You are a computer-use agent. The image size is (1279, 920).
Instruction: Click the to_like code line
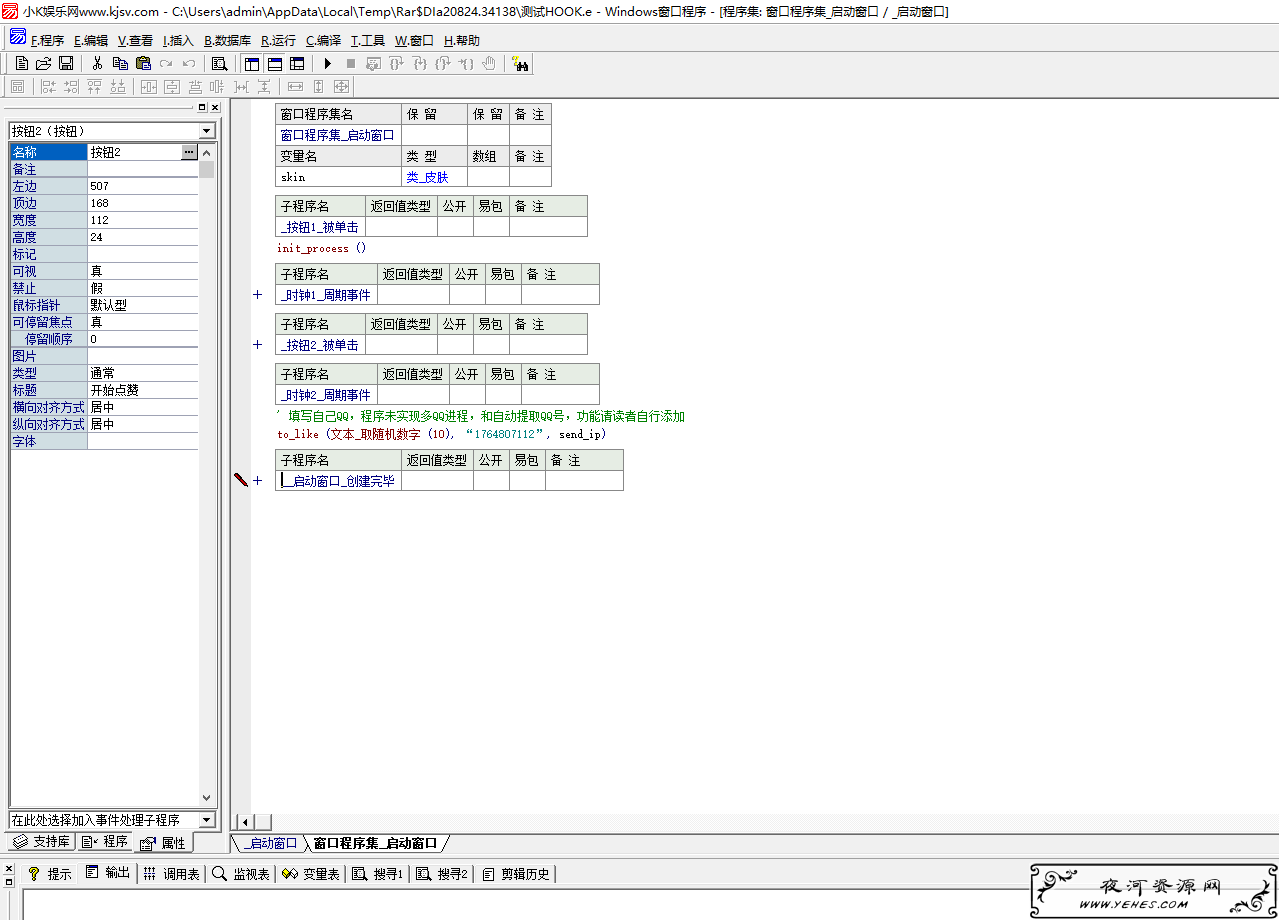tap(442, 435)
